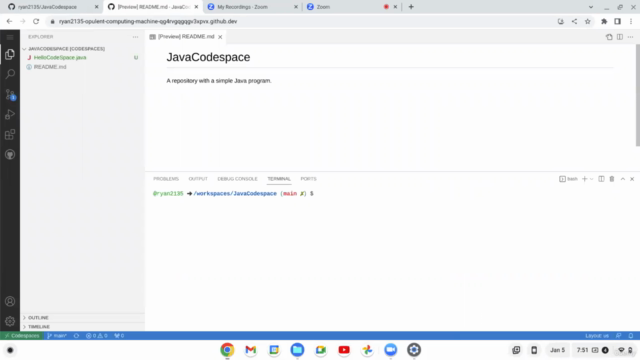Switch to the Ports tab
This screenshot has width=640, height=360.
click(308, 179)
